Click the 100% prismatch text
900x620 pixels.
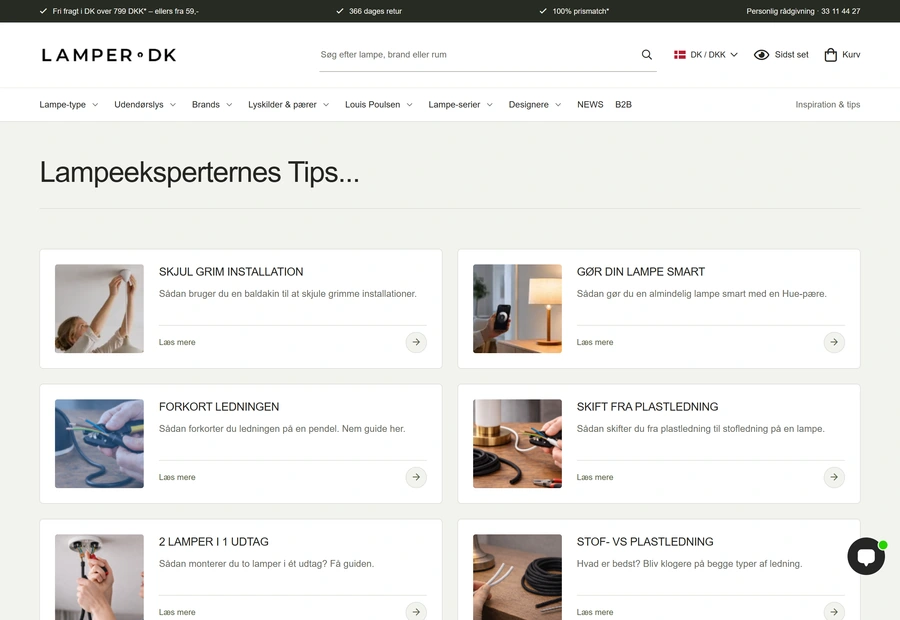(580, 11)
